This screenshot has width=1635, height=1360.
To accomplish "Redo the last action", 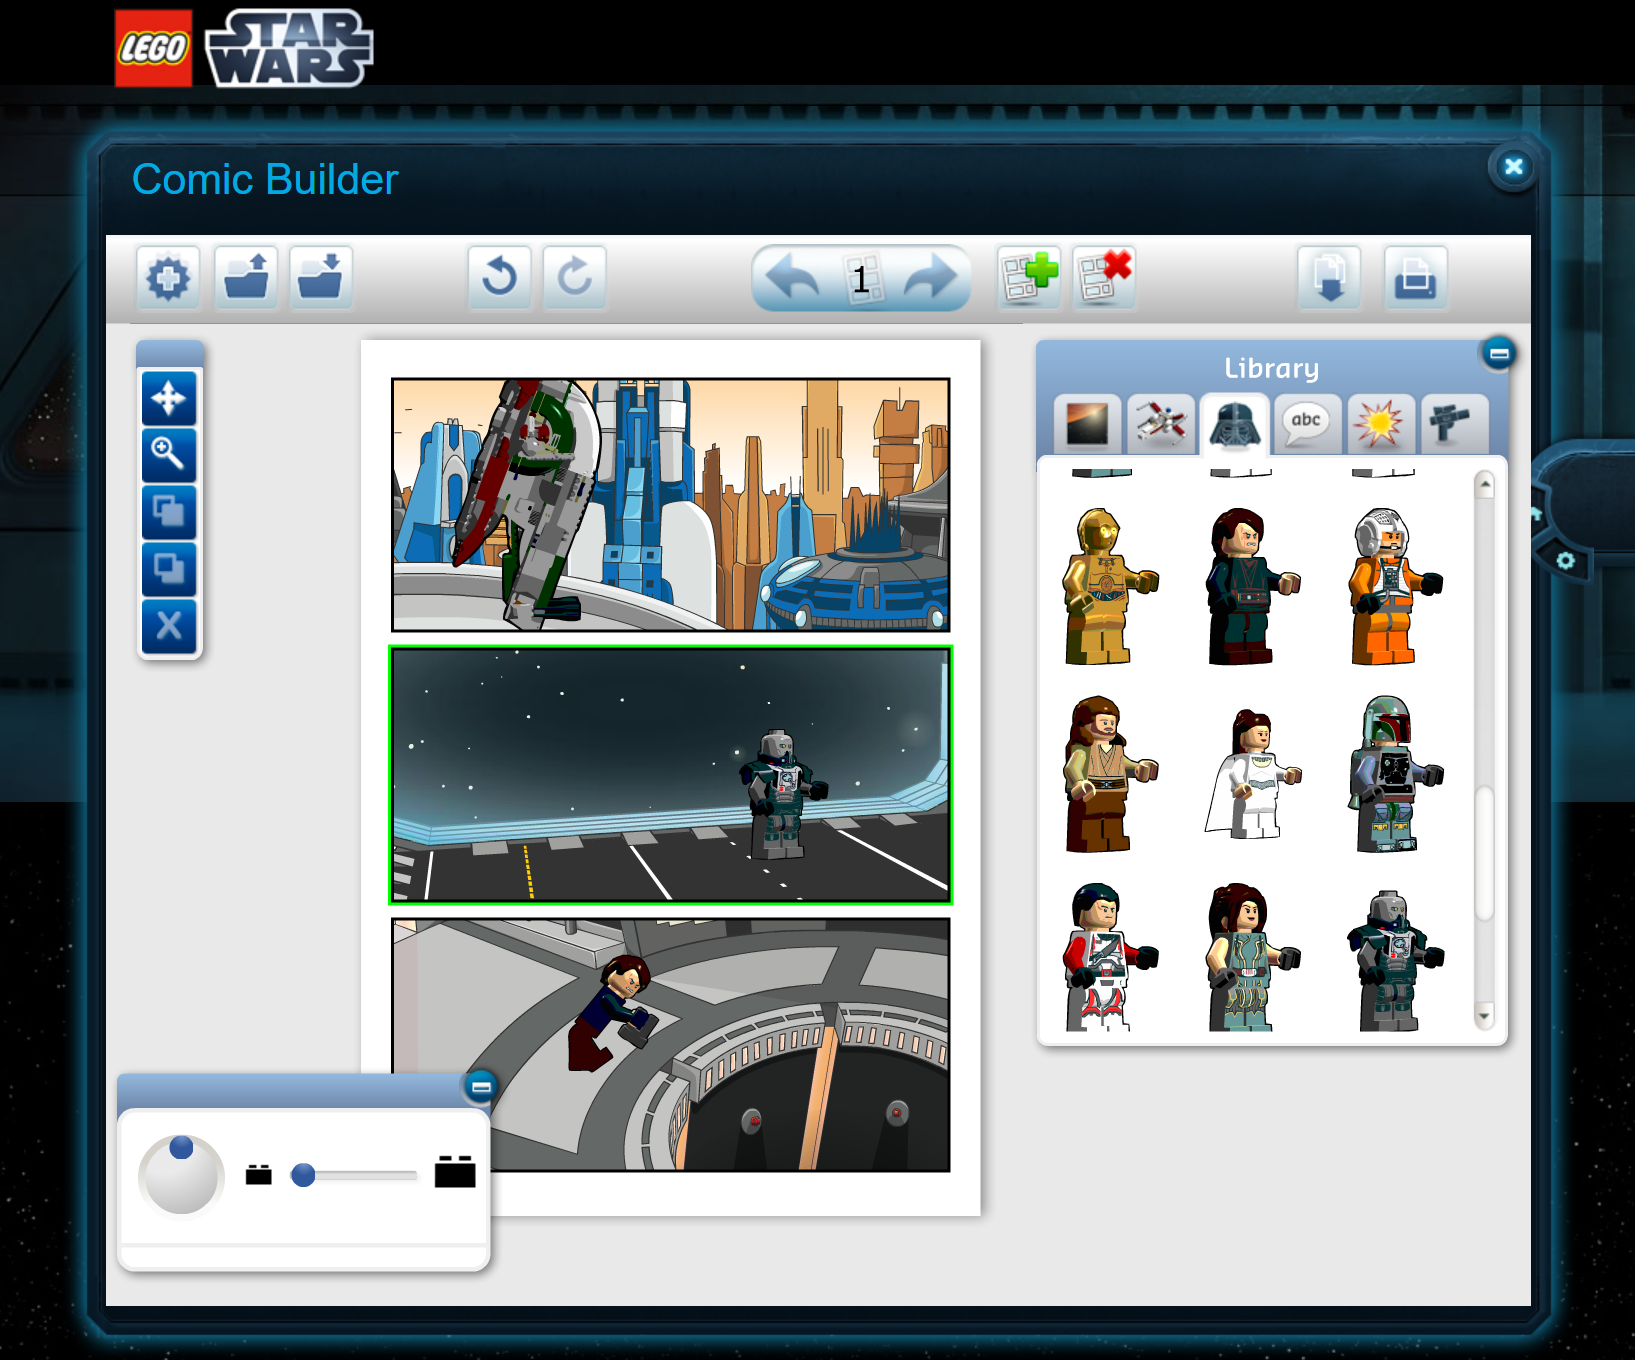I will click(575, 278).
